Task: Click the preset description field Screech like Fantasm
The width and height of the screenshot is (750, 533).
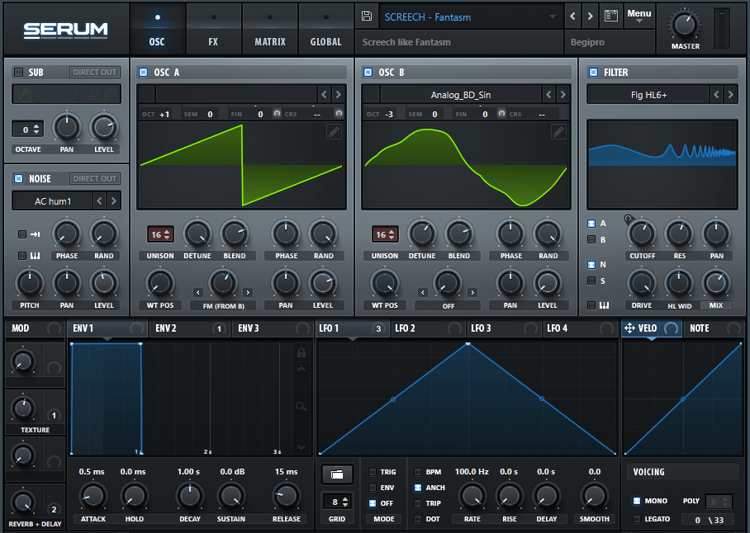Action: pyautogui.click(x=459, y=42)
